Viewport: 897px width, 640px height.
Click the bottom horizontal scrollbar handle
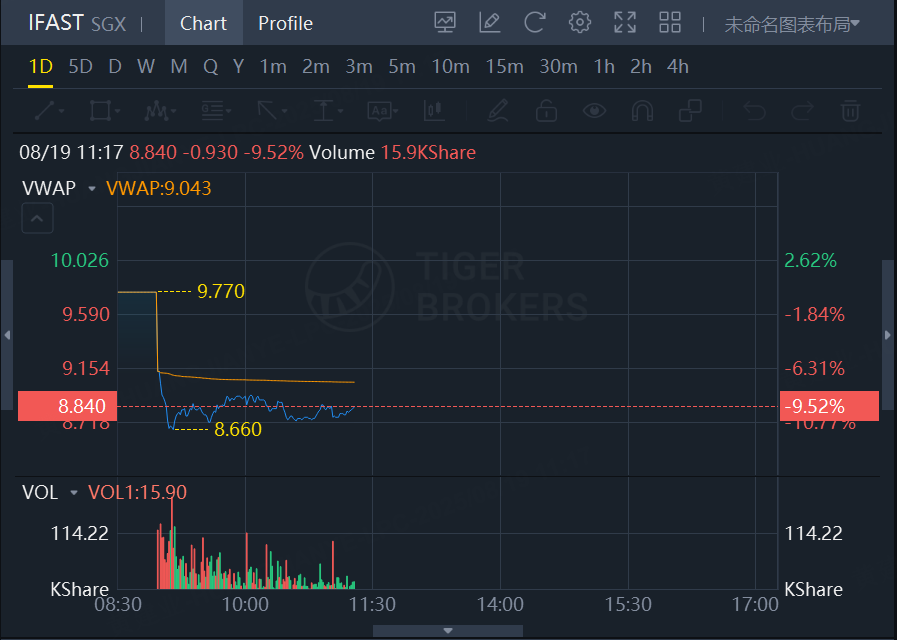(447, 631)
